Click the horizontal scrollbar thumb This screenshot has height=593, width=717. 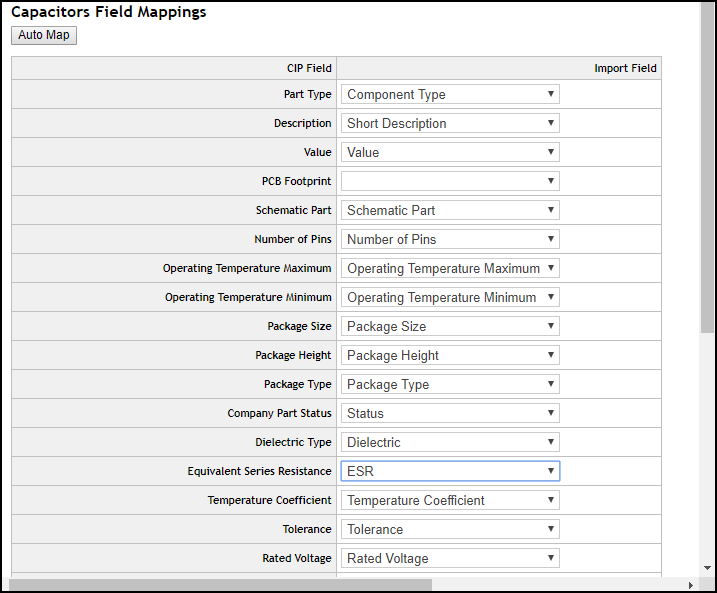tap(220, 585)
